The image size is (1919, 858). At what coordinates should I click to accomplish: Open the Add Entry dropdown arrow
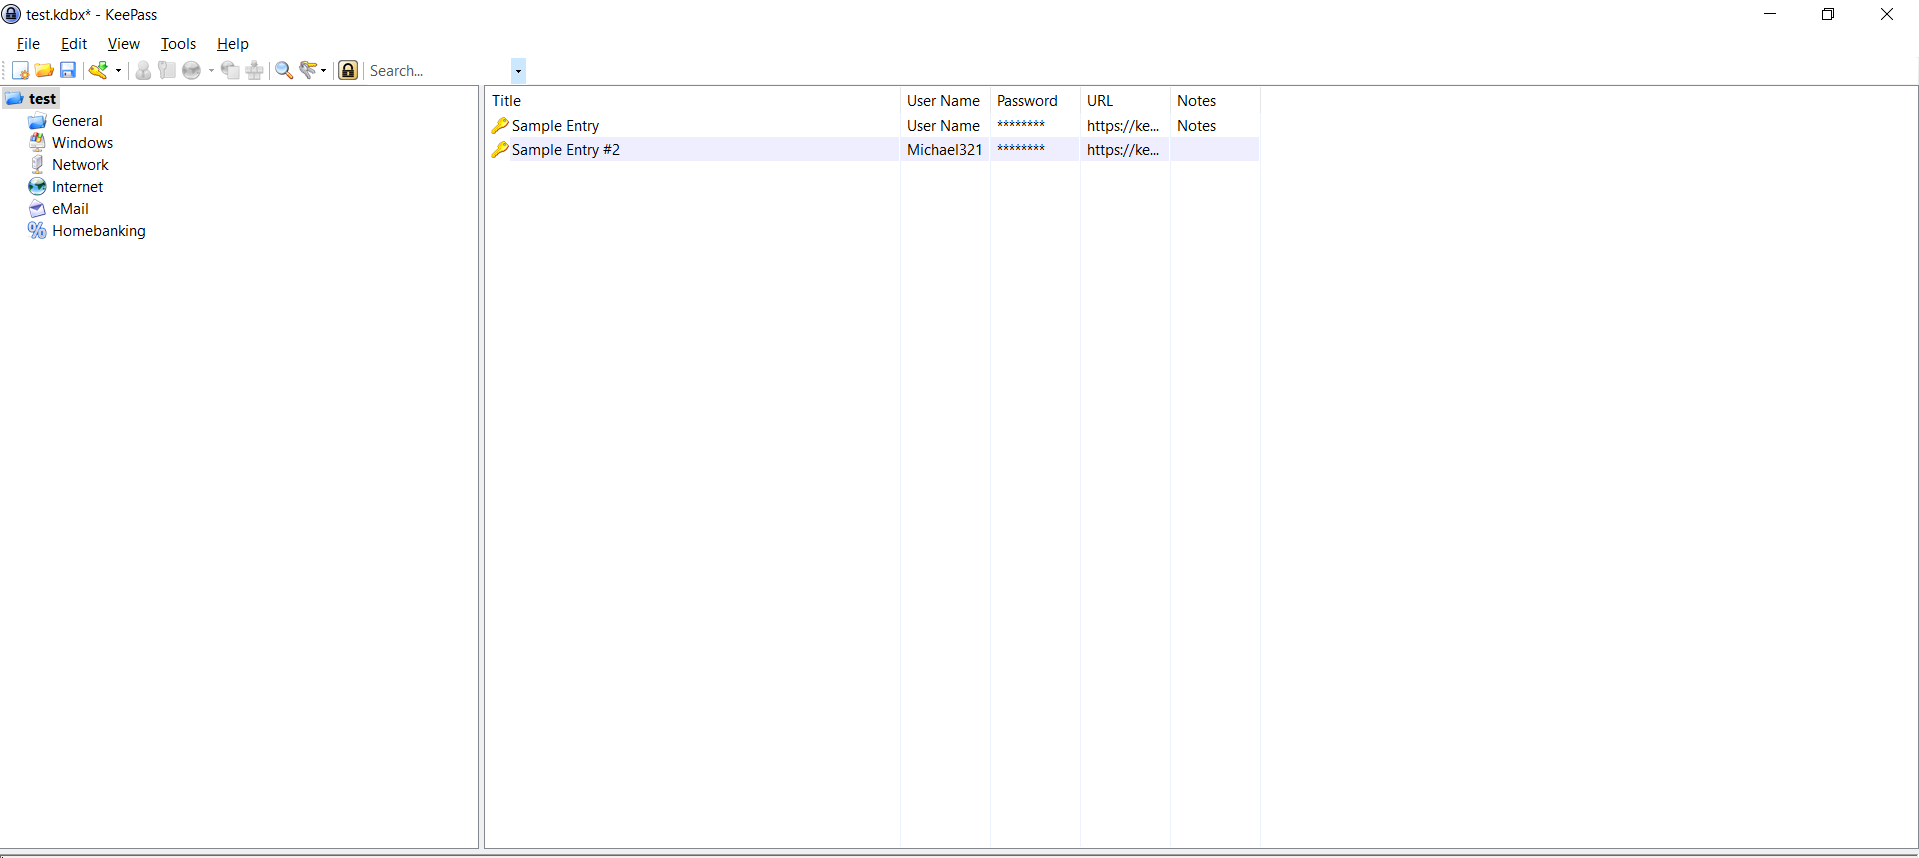pyautogui.click(x=118, y=70)
